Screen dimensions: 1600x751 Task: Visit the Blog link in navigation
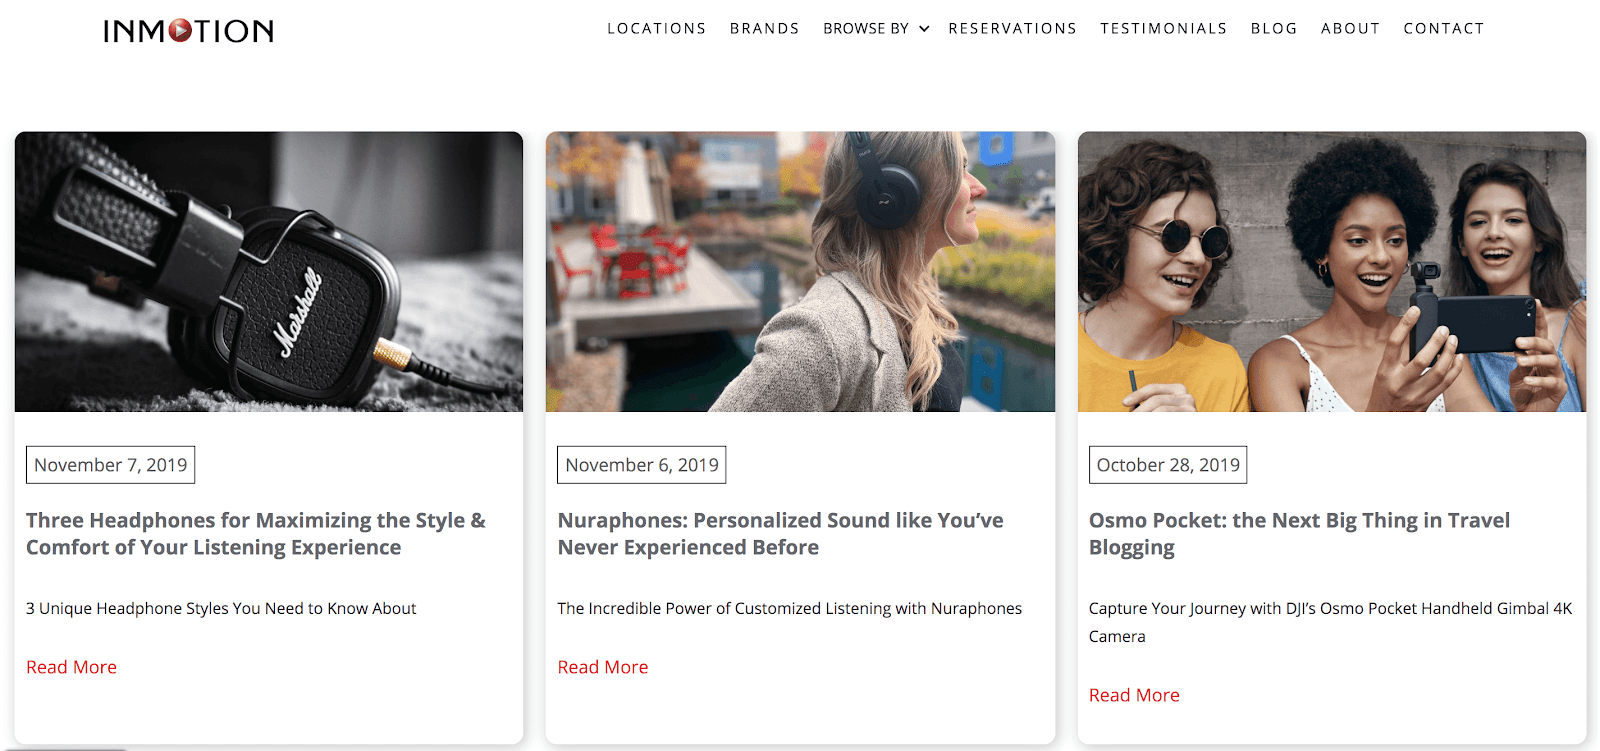1273,28
